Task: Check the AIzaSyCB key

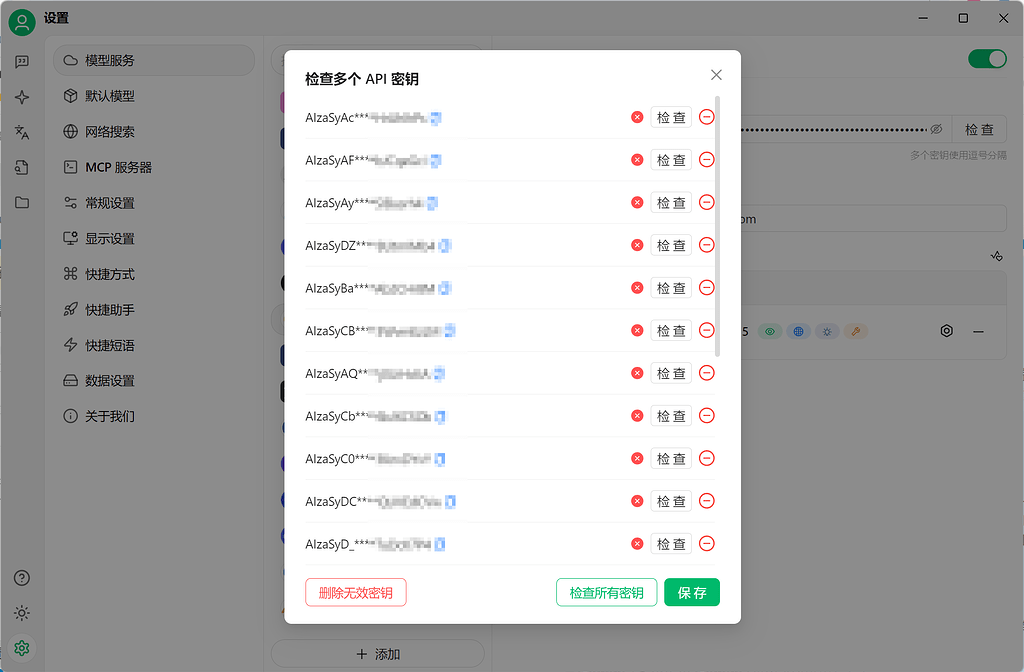Action: 671,330
